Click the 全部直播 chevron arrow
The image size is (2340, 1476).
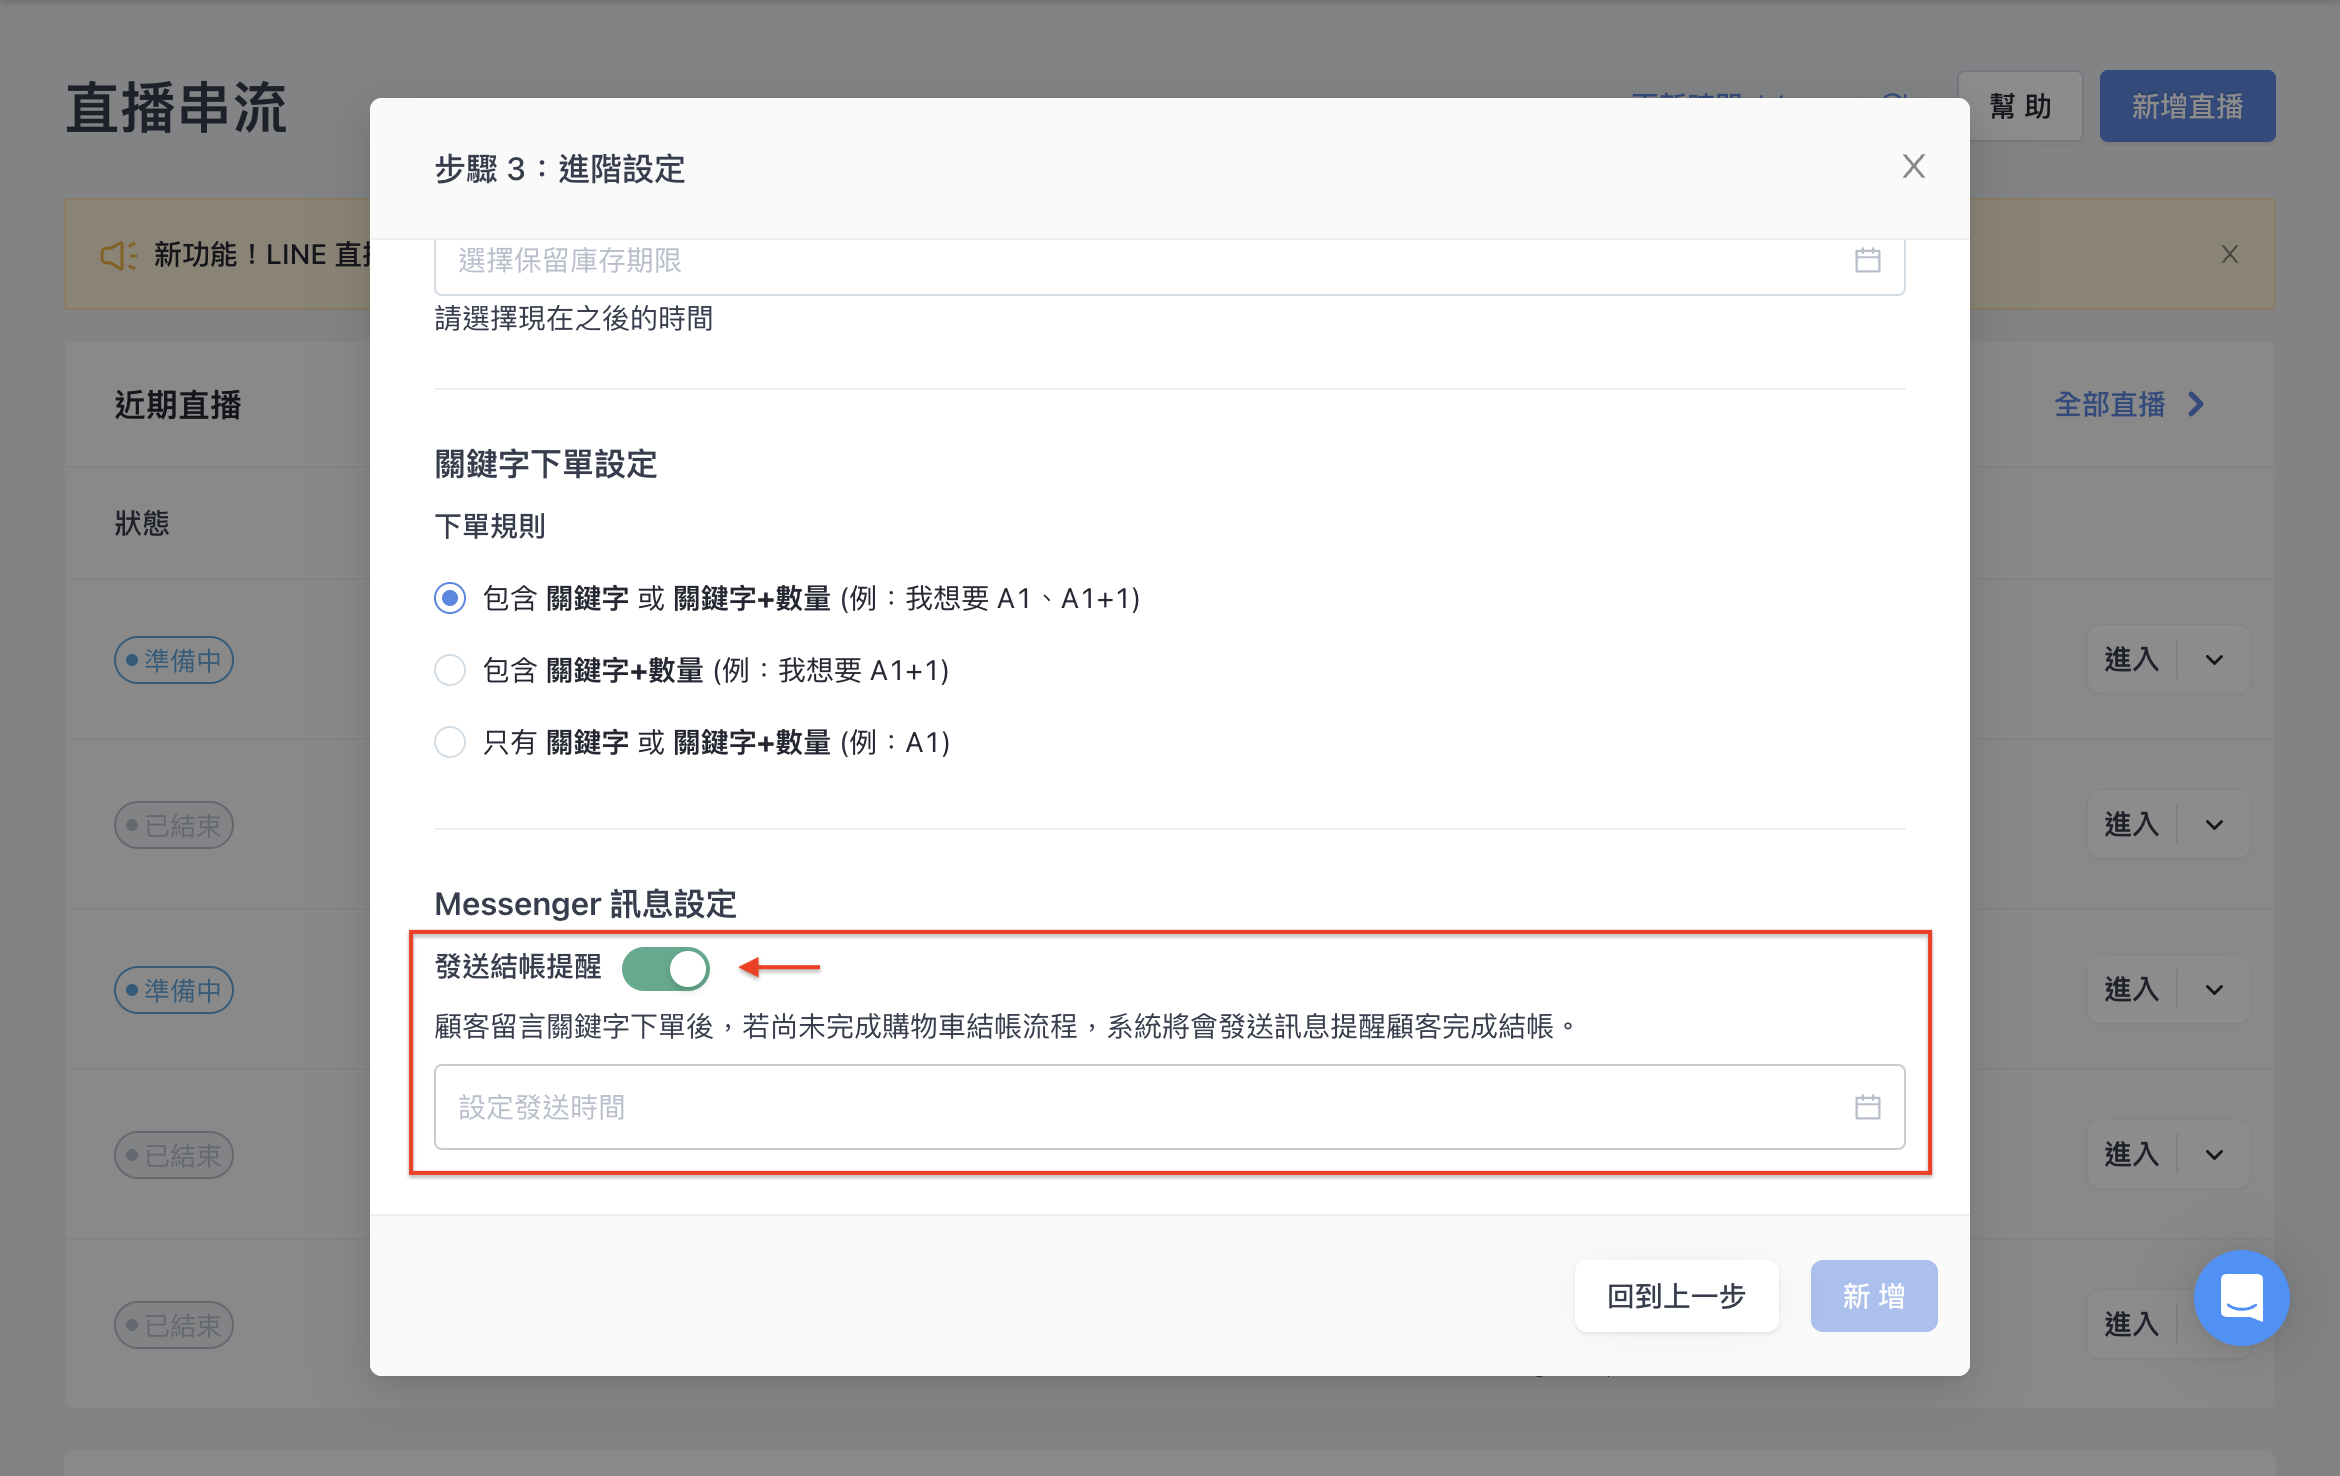coord(2196,404)
